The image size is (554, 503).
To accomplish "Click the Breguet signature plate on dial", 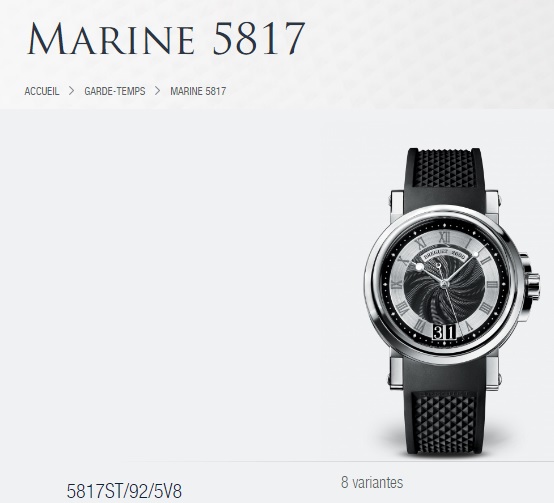I will tap(444, 254).
